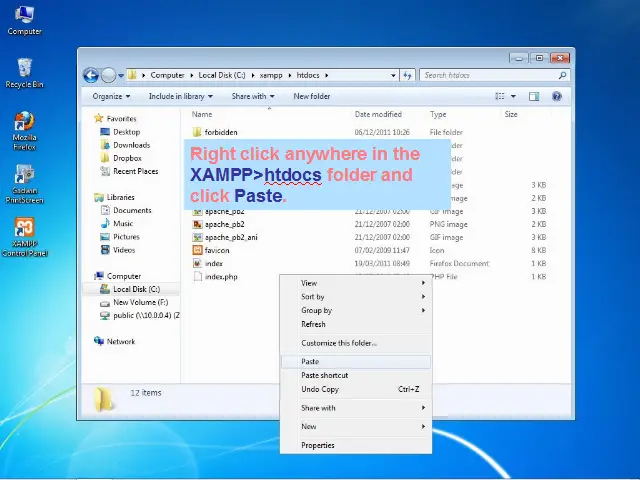
Task: Open address bar history dropdown arrow
Action: [x=393, y=75]
